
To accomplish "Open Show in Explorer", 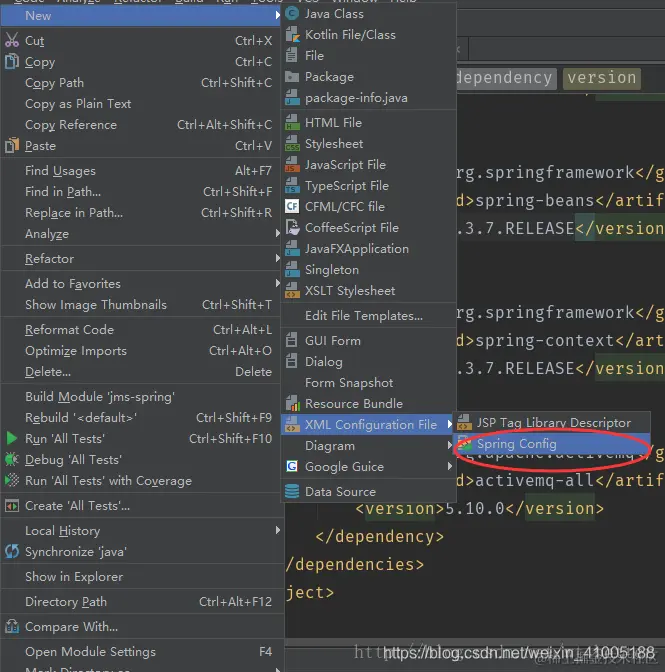I will click(141, 576).
